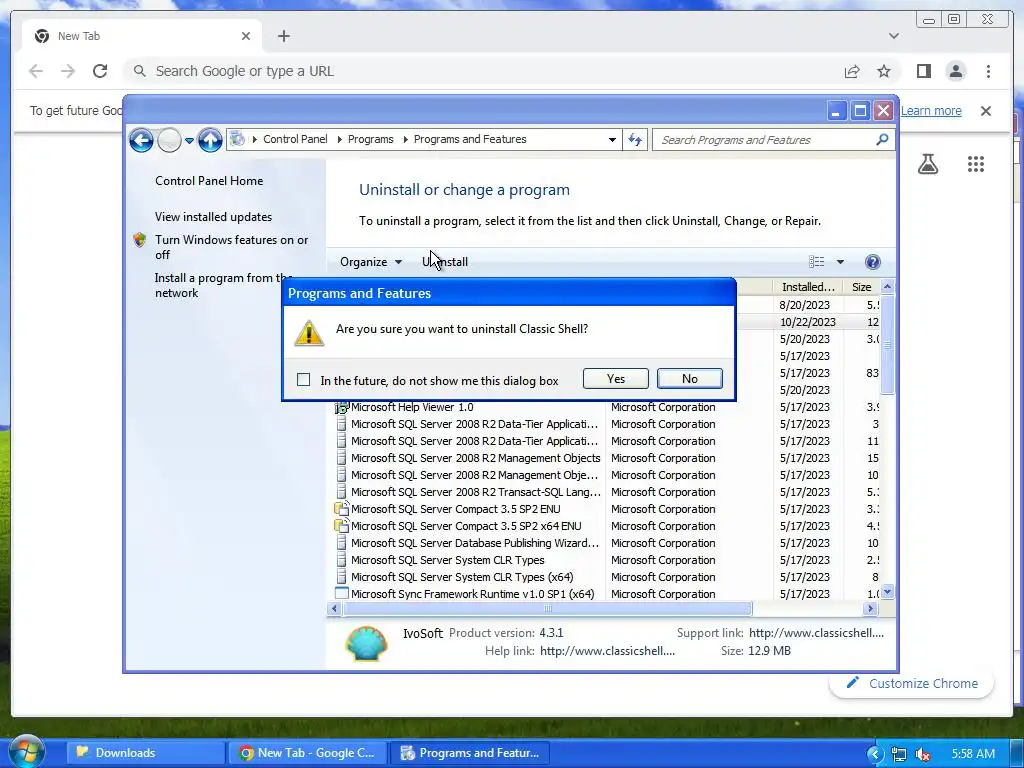Image resolution: width=1024 pixels, height=768 pixels.
Task: Open Control Panel Home link
Action: point(209,181)
